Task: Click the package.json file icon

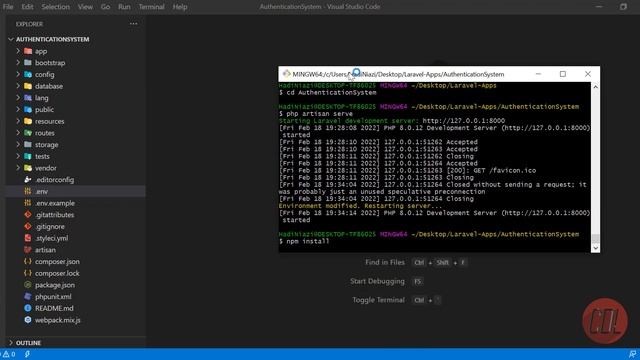Action: click(x=28, y=285)
